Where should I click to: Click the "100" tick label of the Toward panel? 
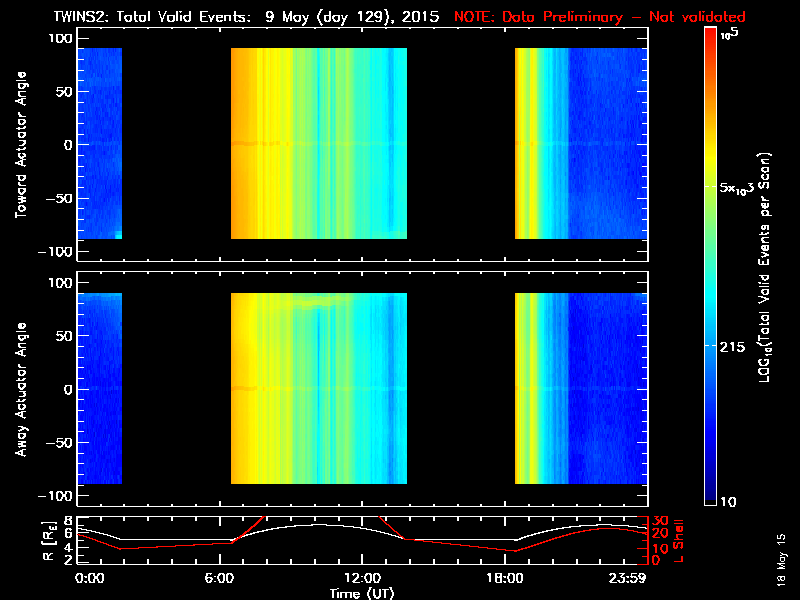pos(60,38)
